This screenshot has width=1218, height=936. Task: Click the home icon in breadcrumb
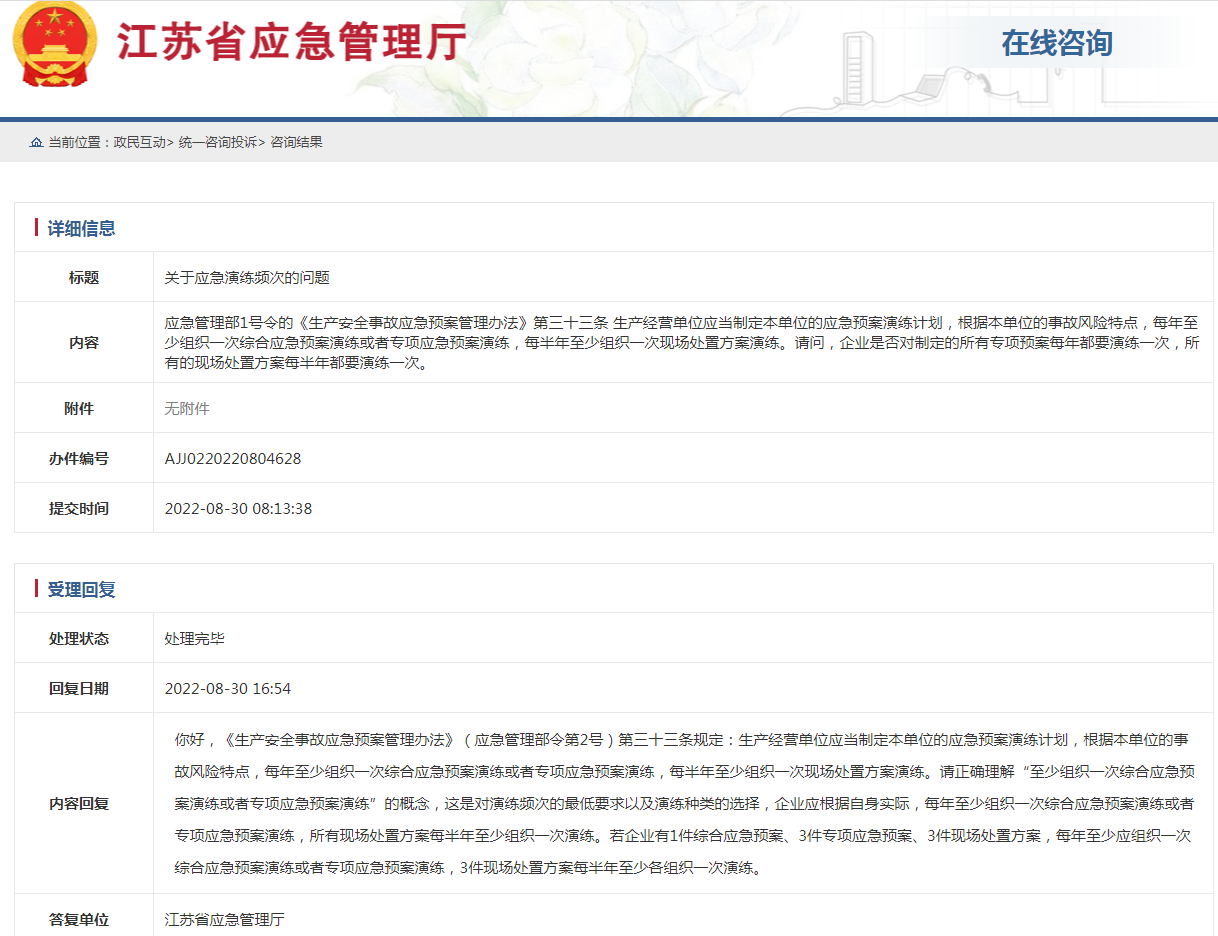click(x=36, y=142)
